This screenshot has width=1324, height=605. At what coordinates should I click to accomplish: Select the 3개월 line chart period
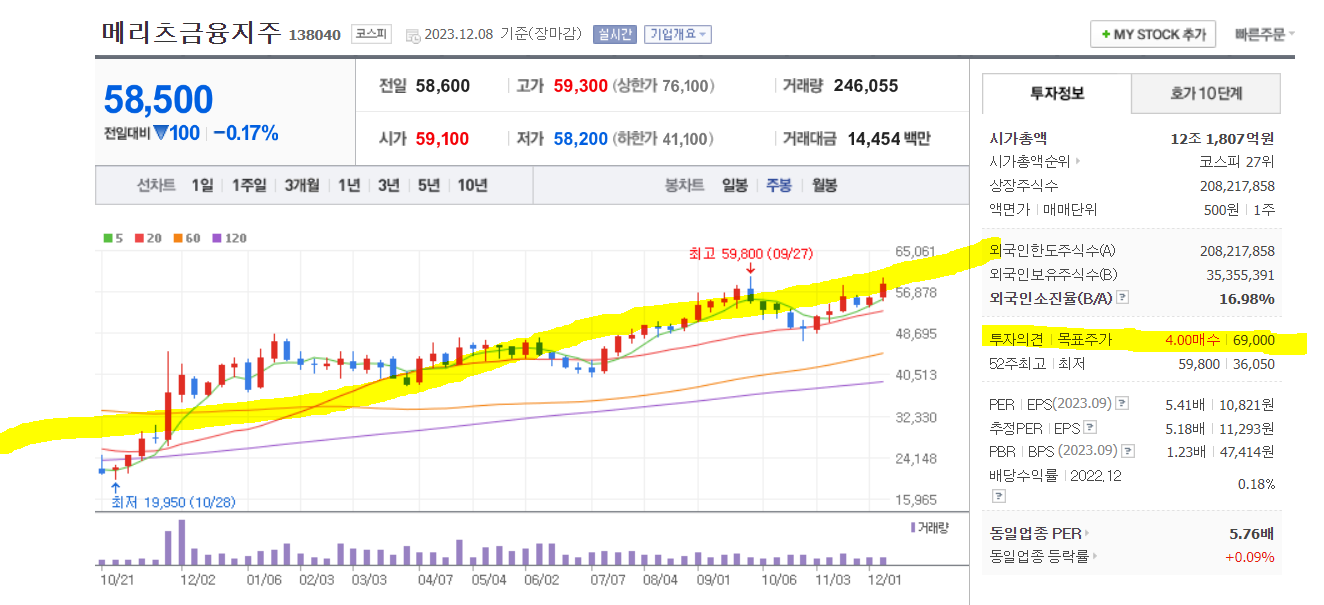[x=301, y=185]
